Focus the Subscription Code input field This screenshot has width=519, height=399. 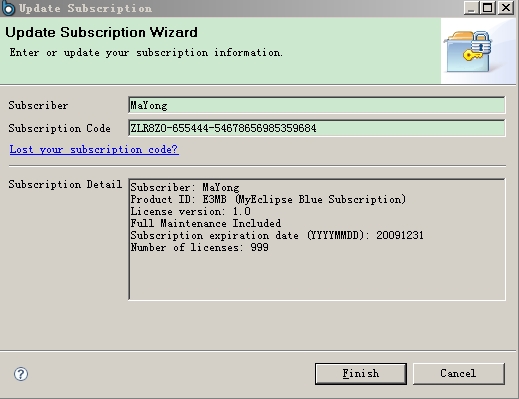(x=317, y=128)
